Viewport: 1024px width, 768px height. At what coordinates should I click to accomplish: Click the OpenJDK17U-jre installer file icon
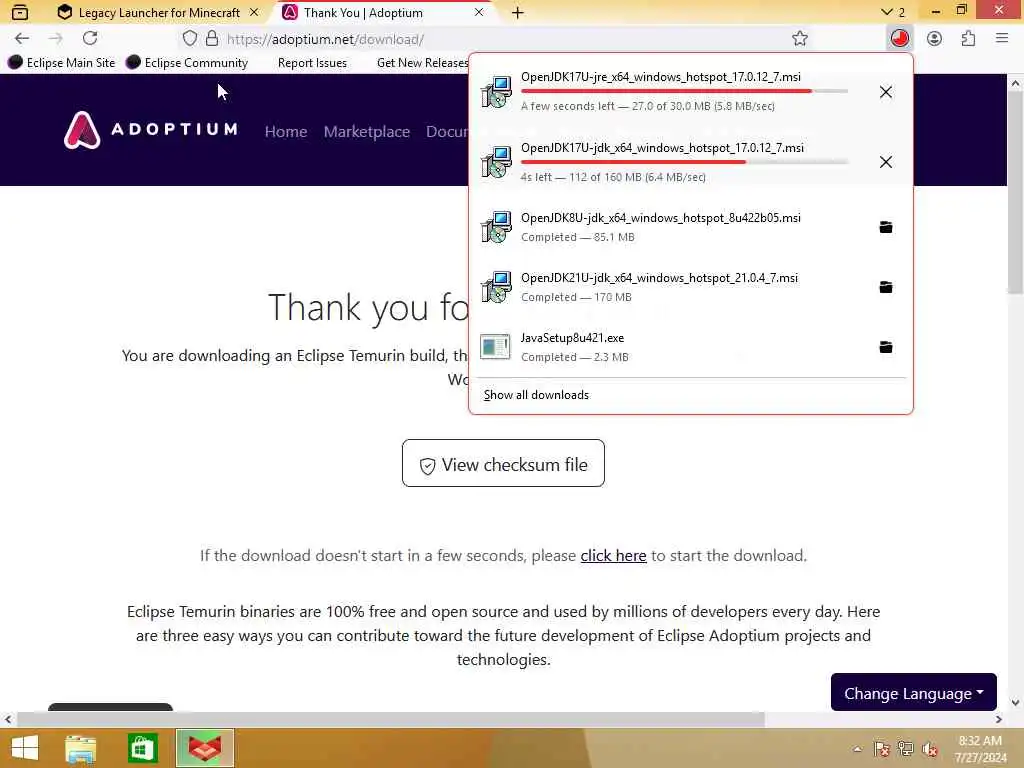pyautogui.click(x=496, y=92)
